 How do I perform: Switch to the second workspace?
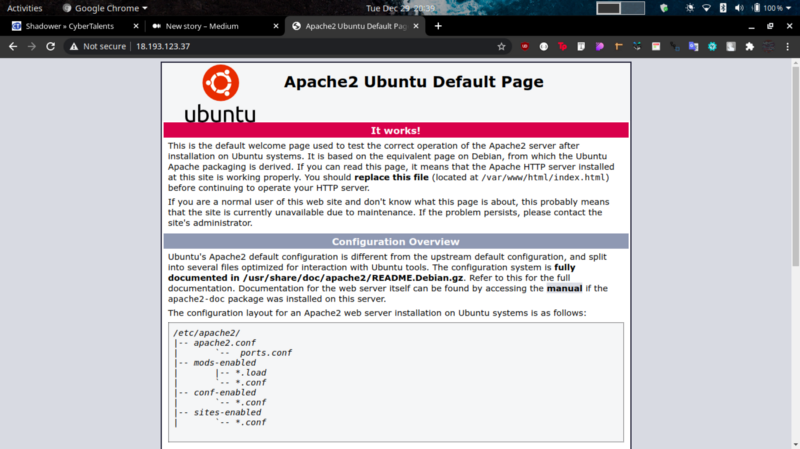633,8
